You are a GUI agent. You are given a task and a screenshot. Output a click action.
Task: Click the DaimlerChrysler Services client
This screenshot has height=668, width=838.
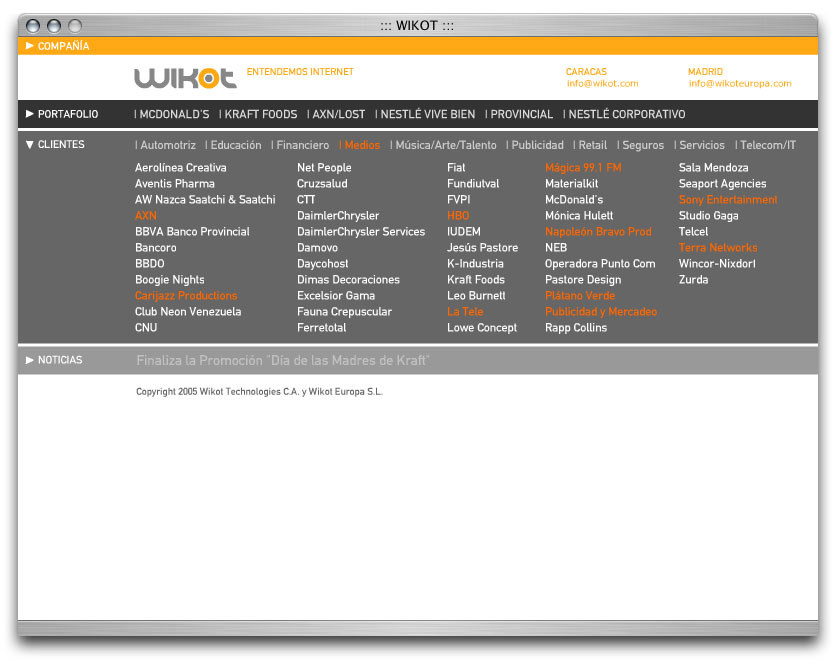361,232
